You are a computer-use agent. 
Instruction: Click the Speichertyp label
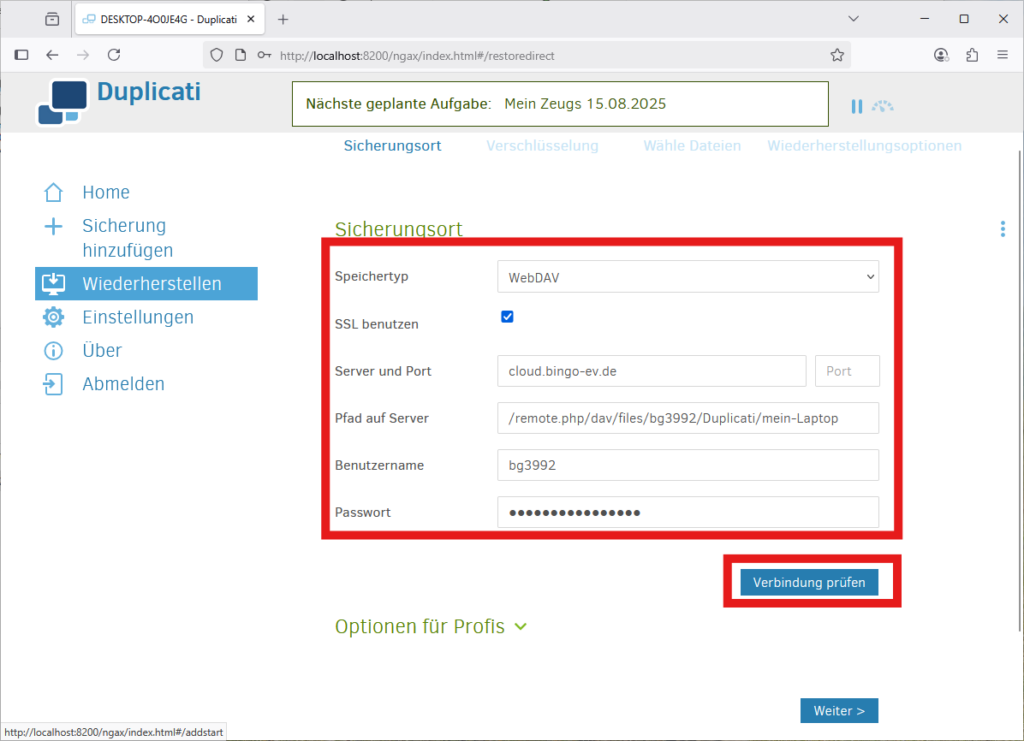click(372, 276)
